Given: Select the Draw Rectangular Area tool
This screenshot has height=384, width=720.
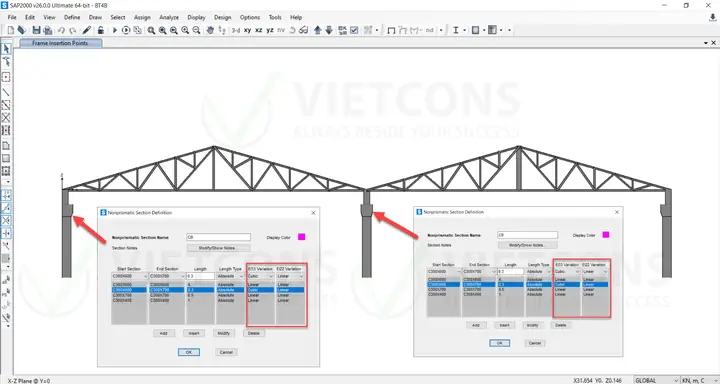Looking at the screenshot, I should point(6,159).
